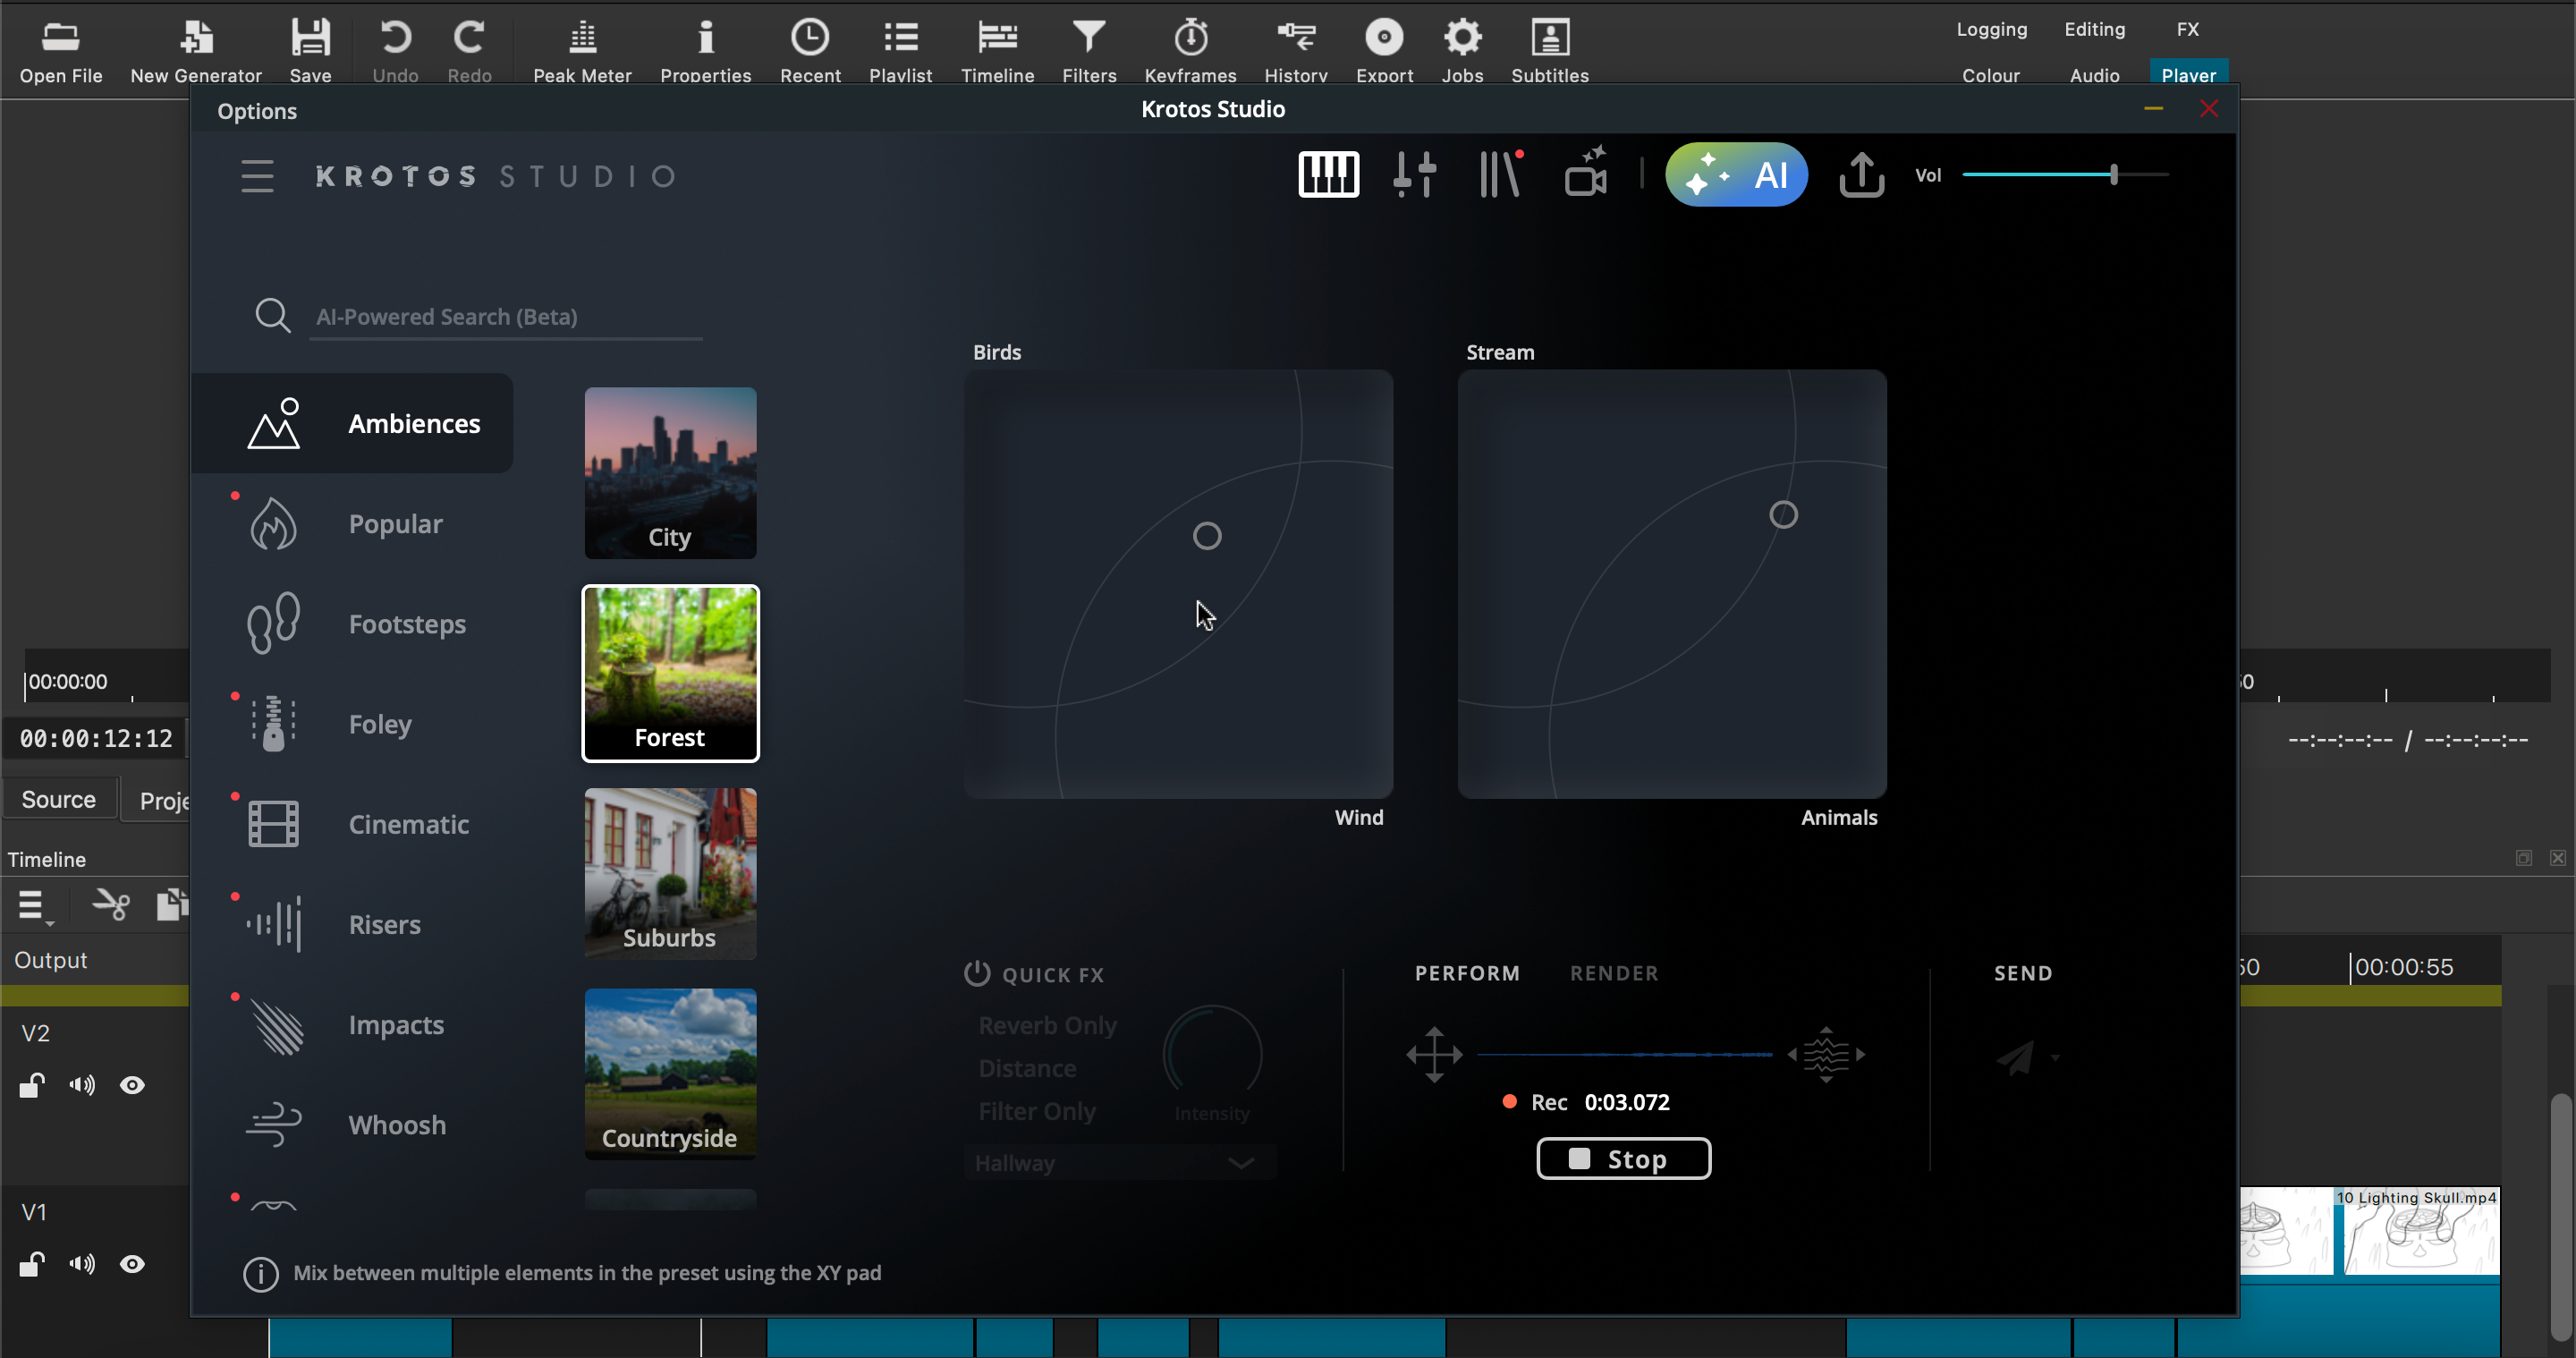Viewport: 2576px width, 1358px height.
Task: Click the export upload arrow icon
Action: (1861, 175)
